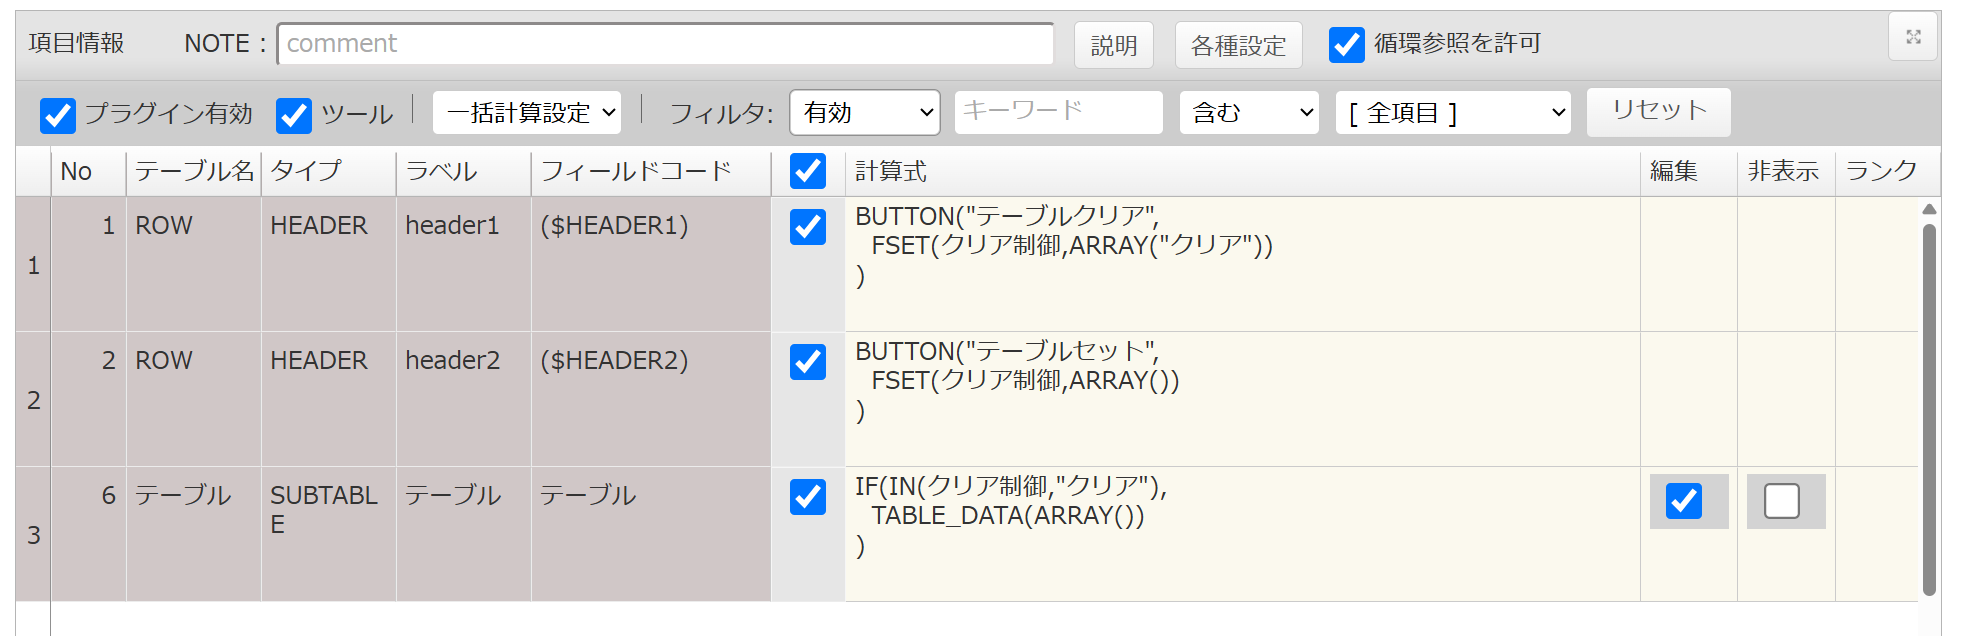1968x636 pixels.
Task: Click the NOTE comment input field
Action: coord(665,44)
